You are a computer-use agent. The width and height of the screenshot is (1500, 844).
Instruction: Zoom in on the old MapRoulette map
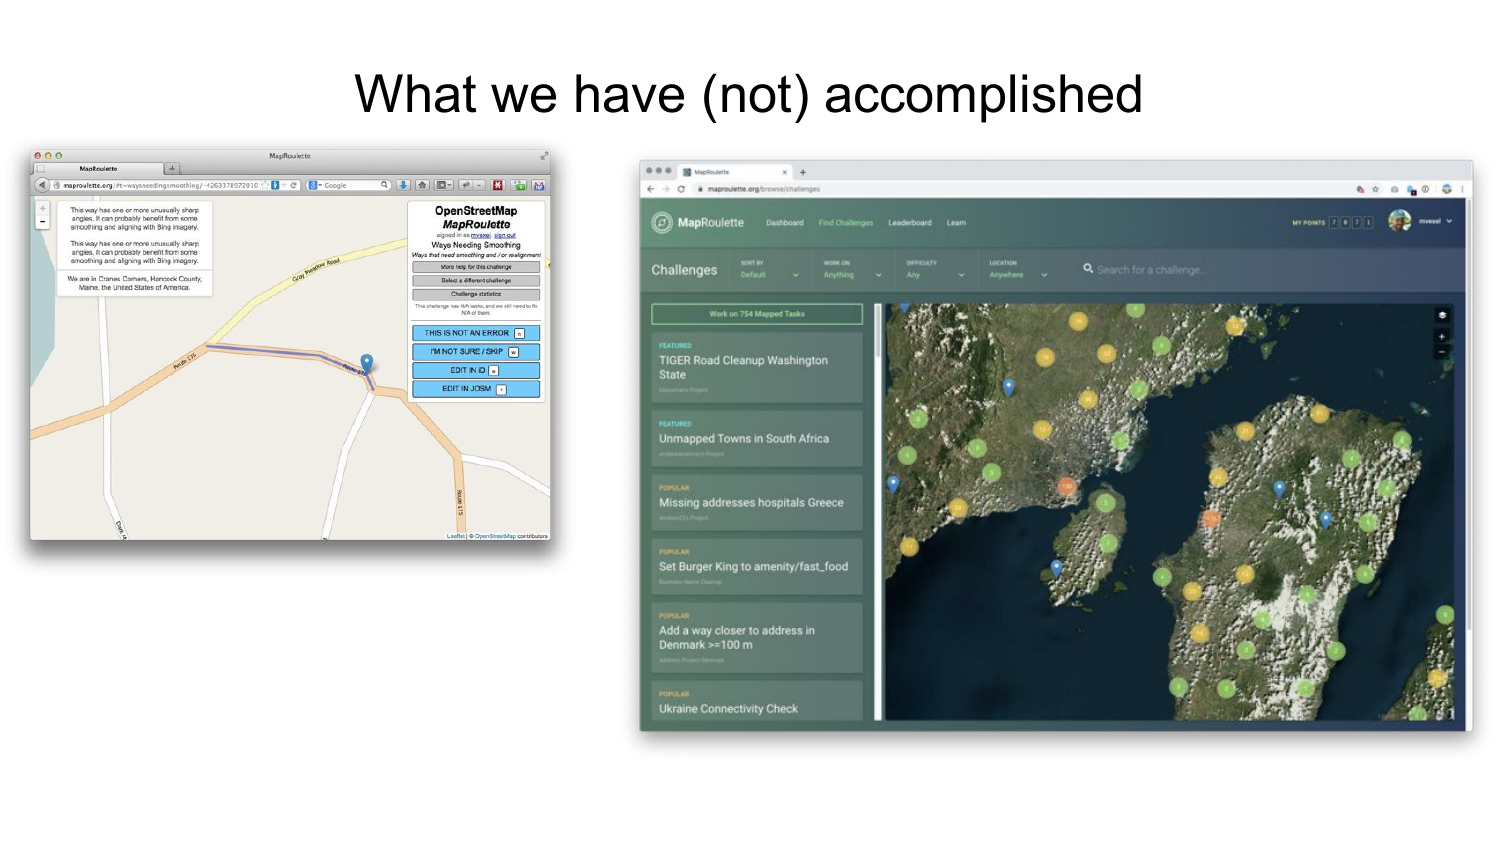coord(42,209)
